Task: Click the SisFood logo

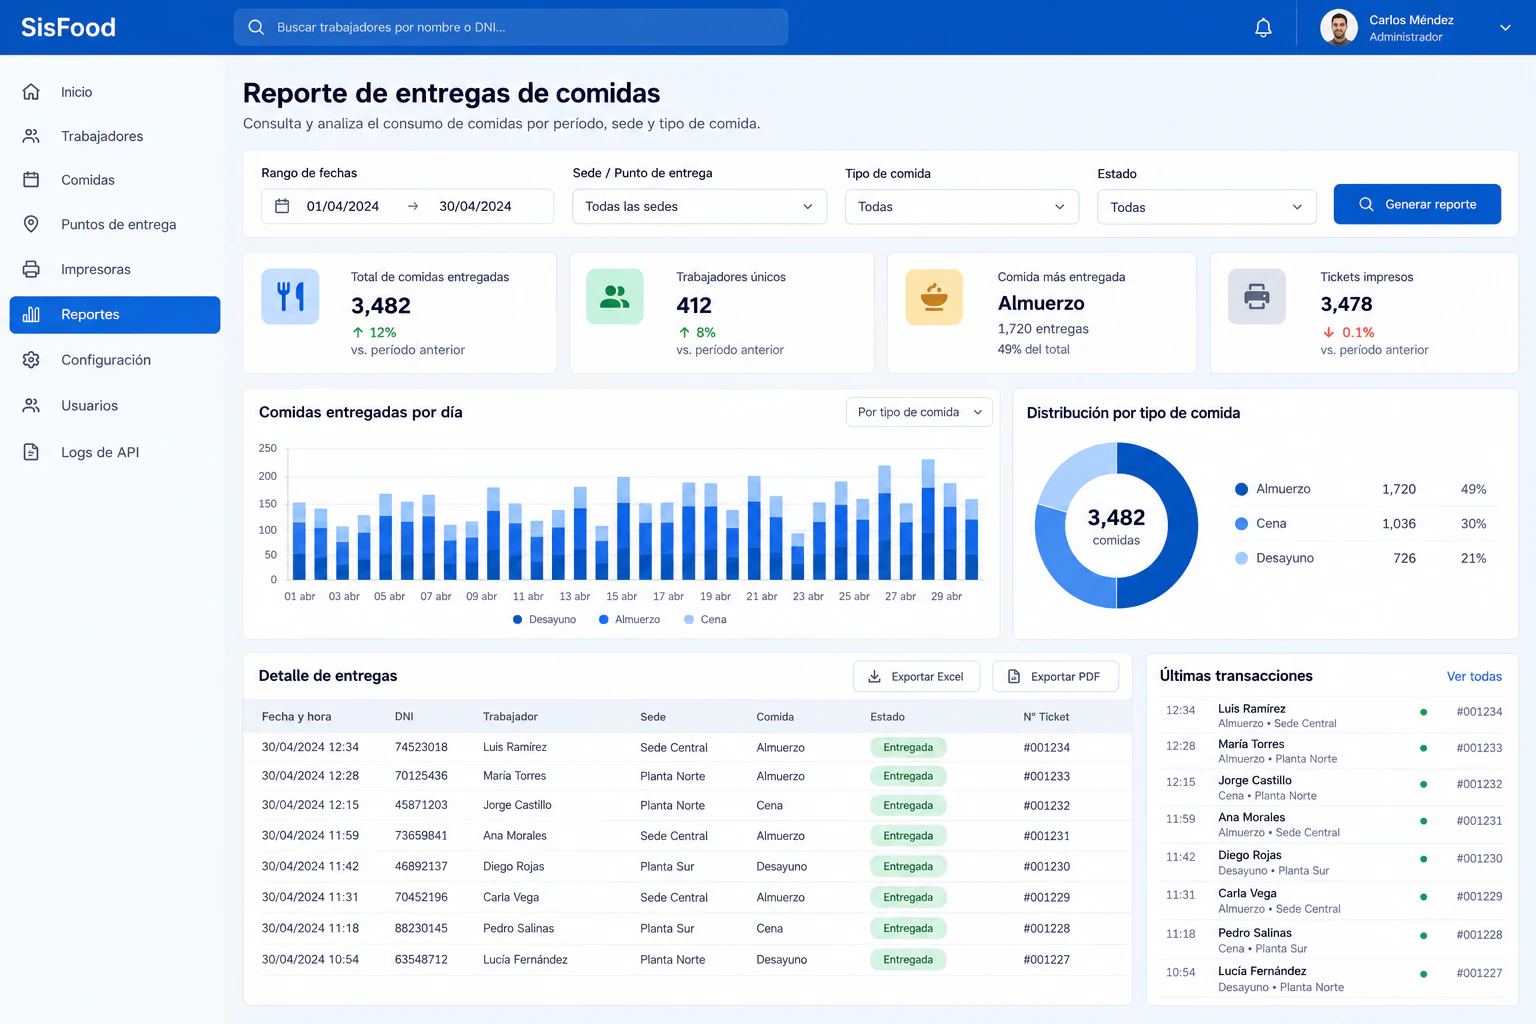Action: coord(68,27)
